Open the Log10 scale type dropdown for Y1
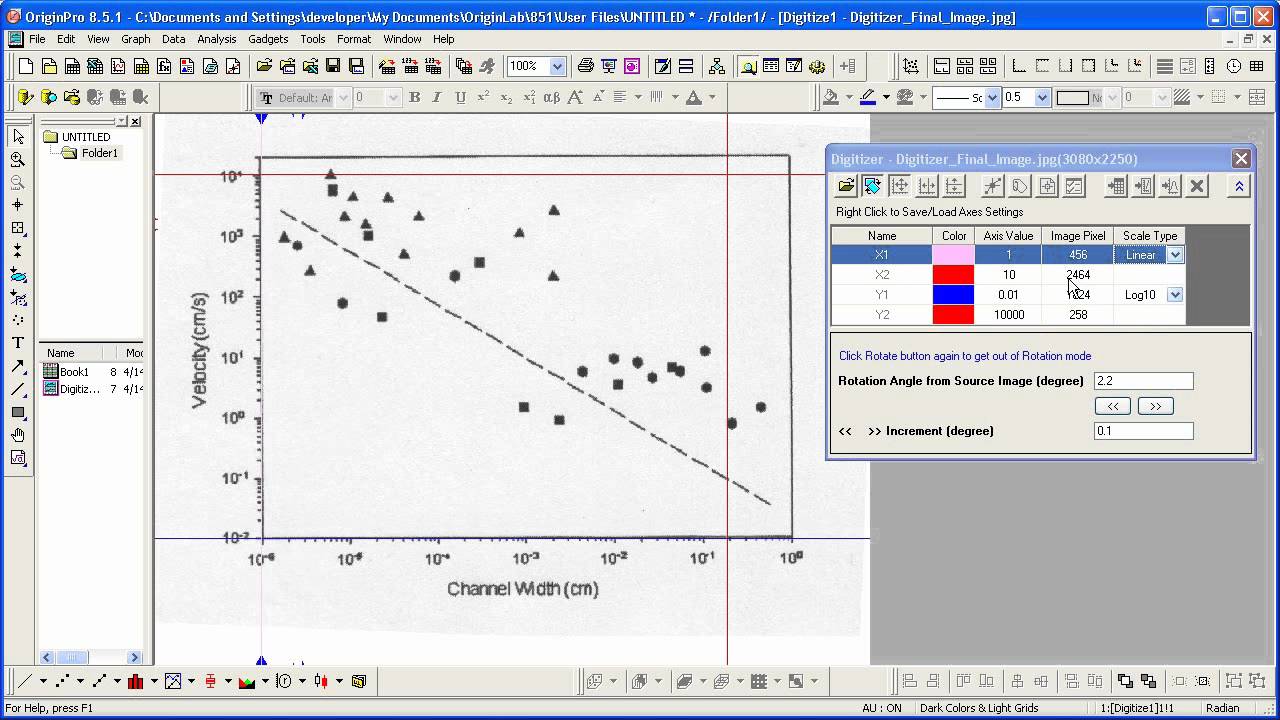Screen dimensions: 1280x720 [1175, 295]
